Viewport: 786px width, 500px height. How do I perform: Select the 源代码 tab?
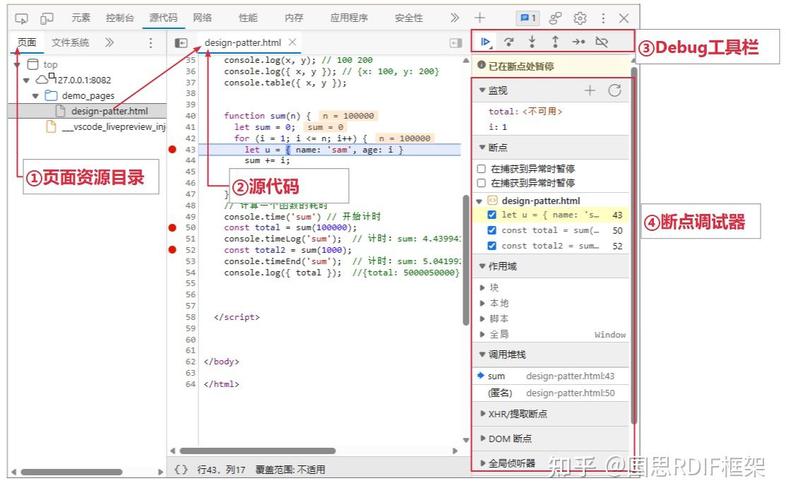(163, 18)
